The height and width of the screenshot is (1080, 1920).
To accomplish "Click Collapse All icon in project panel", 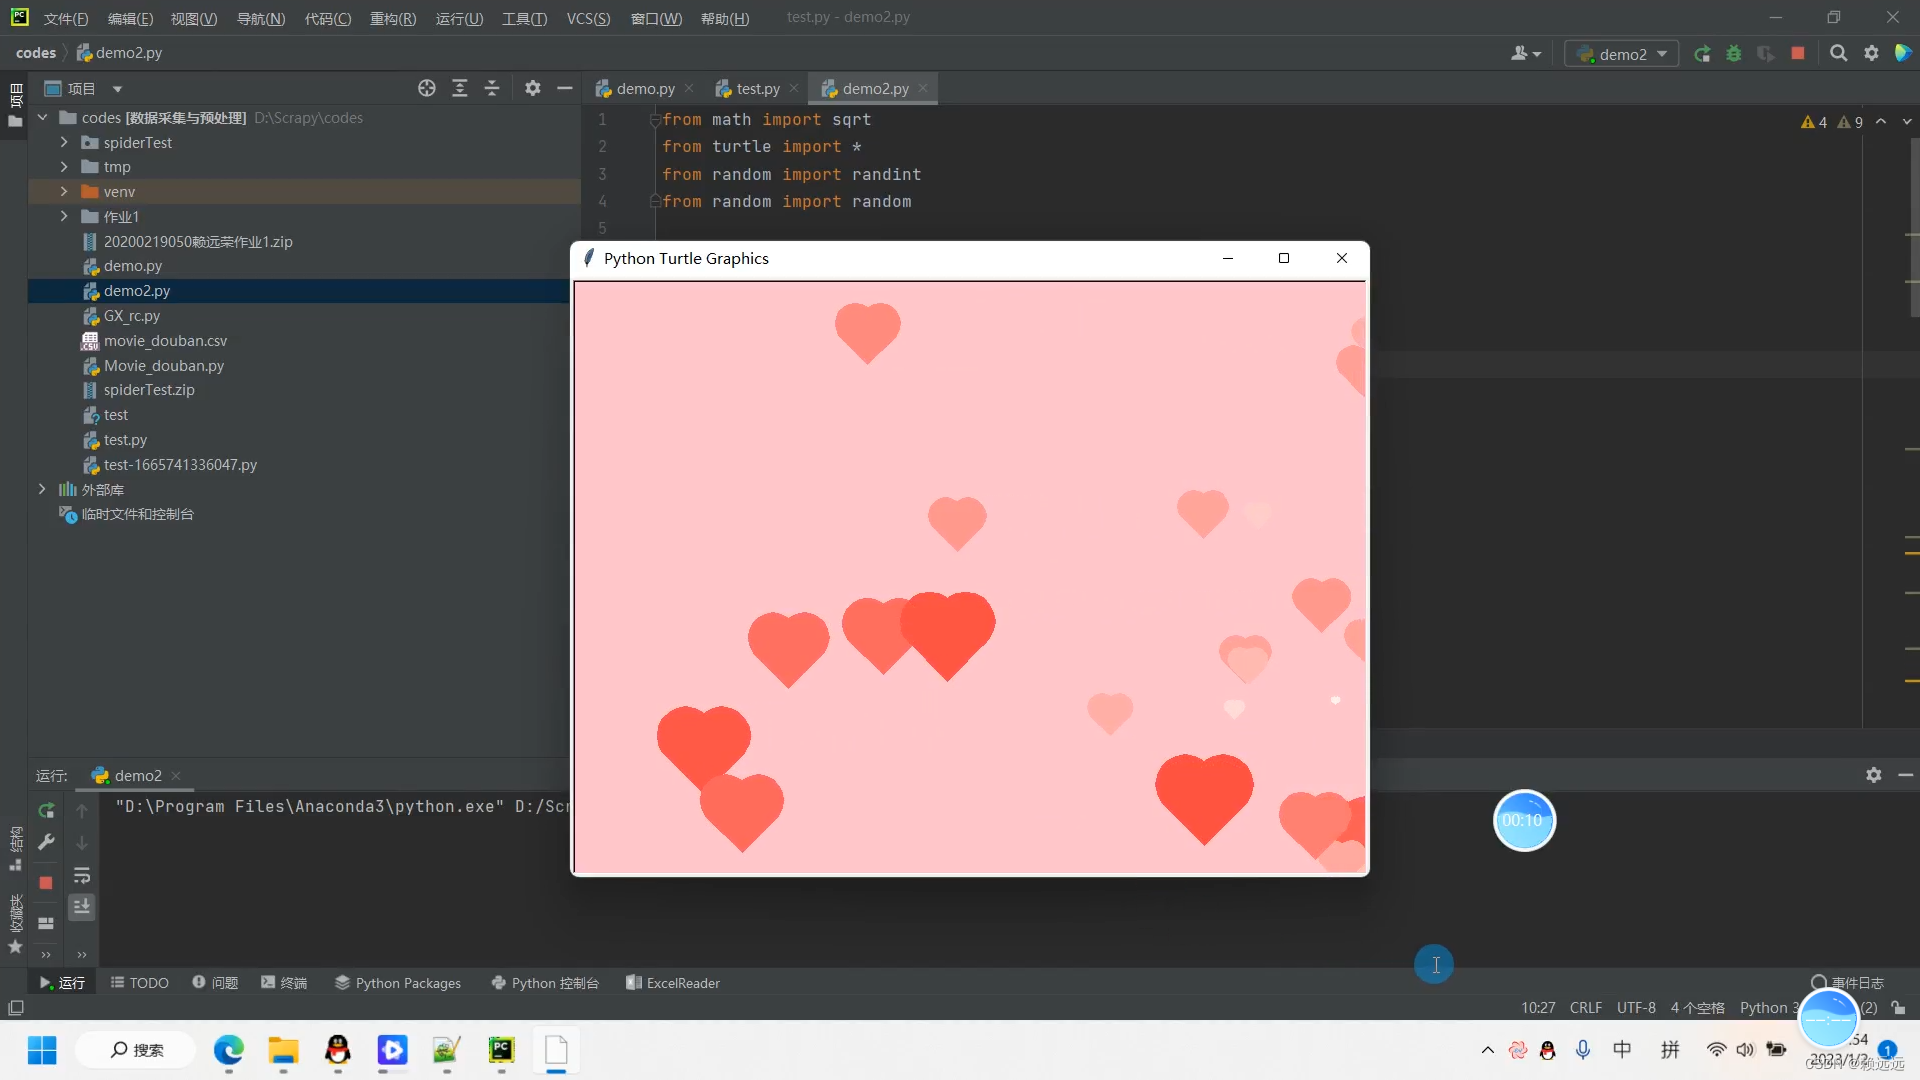I will pos(492,89).
